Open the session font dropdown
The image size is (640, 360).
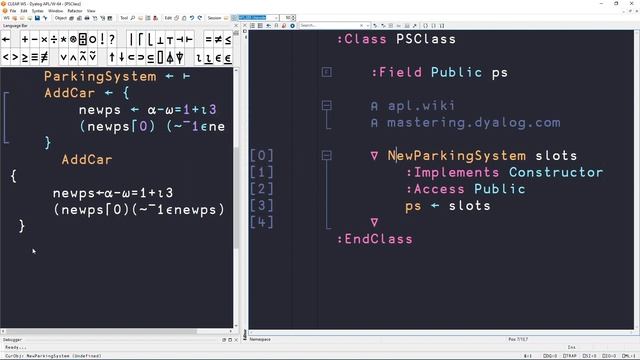[x=276, y=18]
